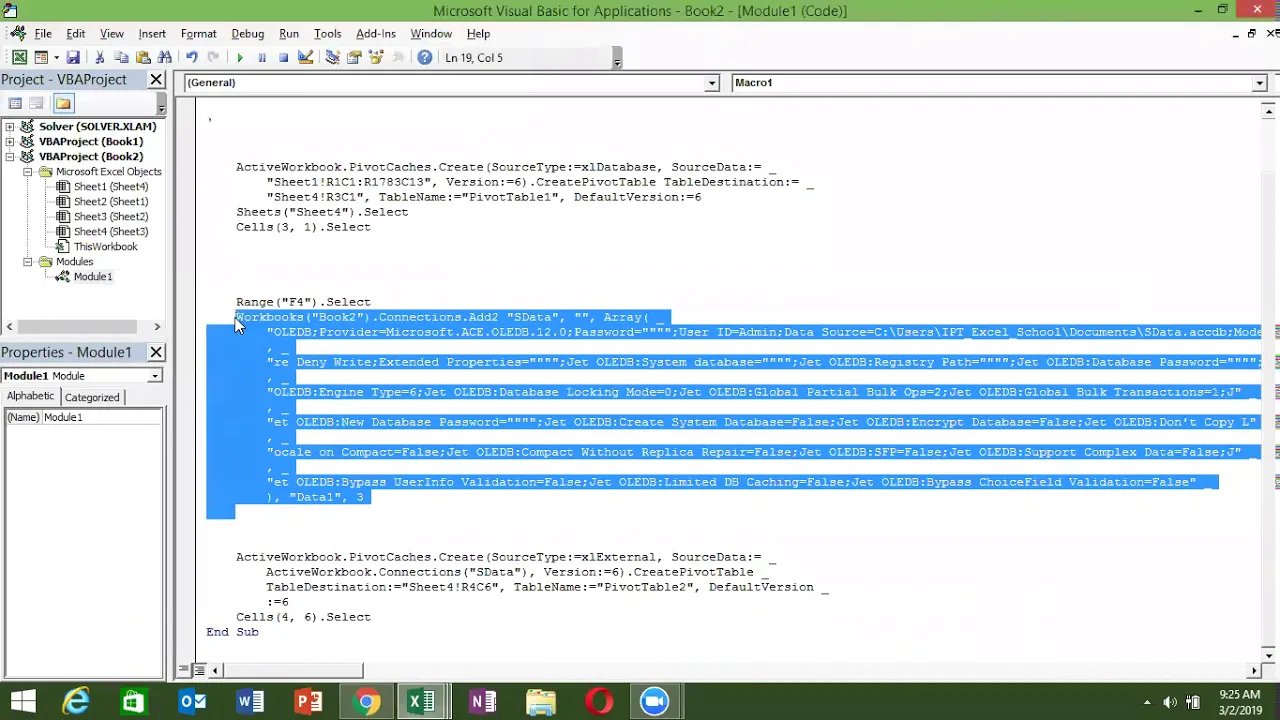Image resolution: width=1280 pixels, height=720 pixels.
Task: Toggle Design Mode icon
Action: coord(306,58)
